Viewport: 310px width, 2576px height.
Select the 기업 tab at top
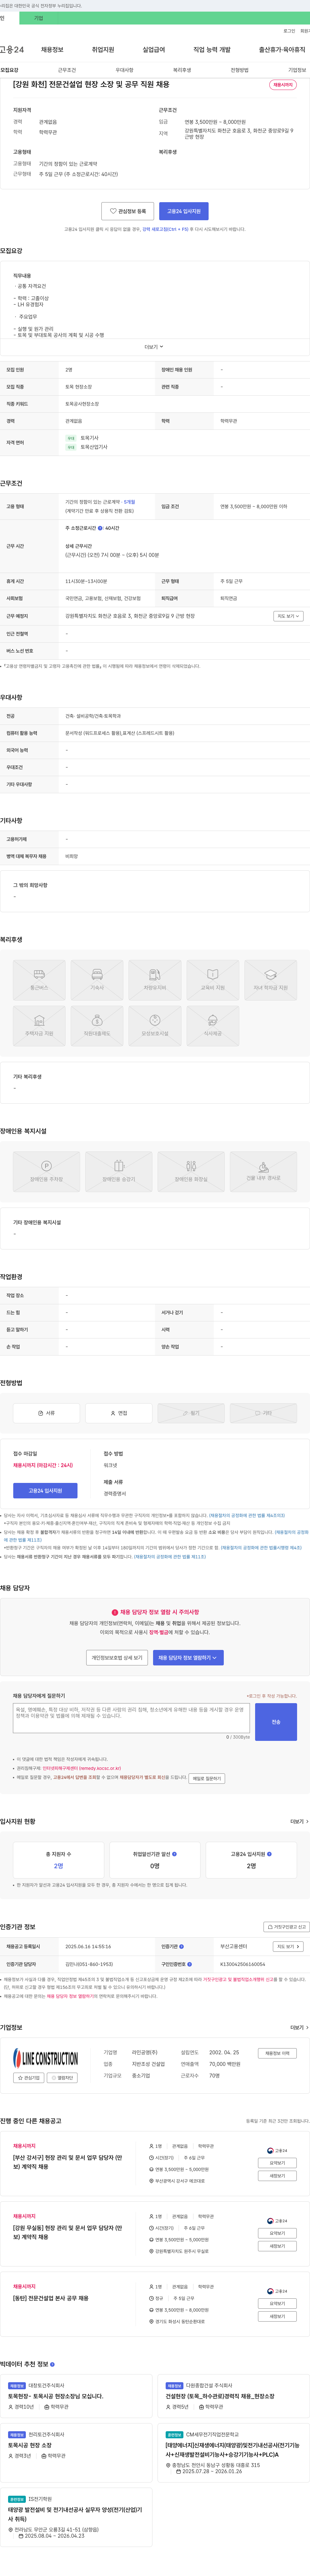click(x=39, y=18)
